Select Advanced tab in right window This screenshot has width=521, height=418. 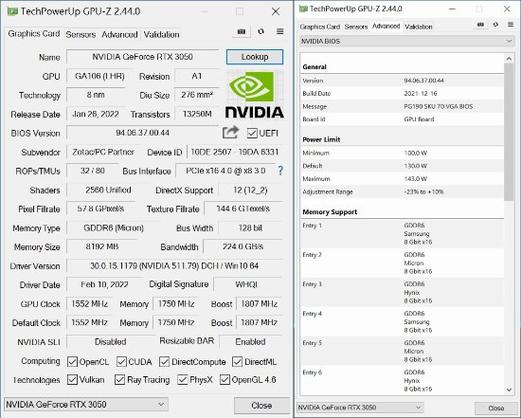point(386,26)
